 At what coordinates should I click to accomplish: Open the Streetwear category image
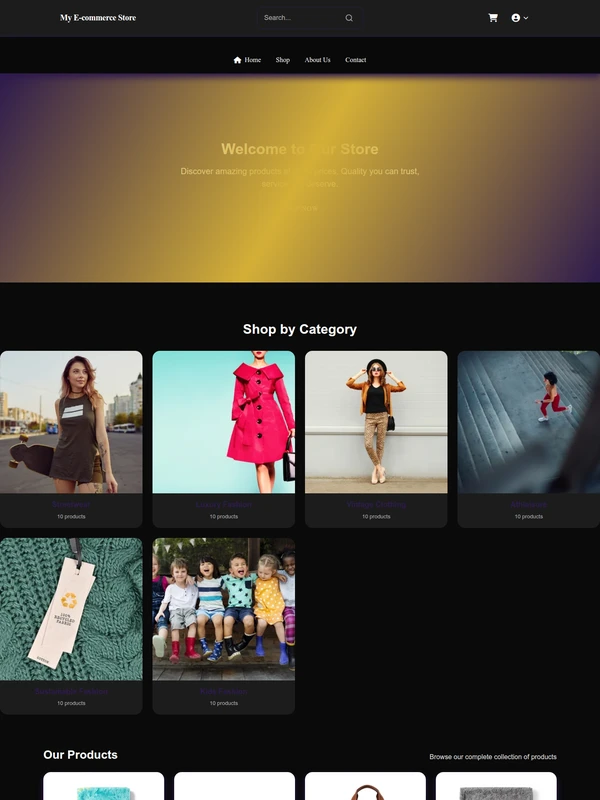point(71,422)
